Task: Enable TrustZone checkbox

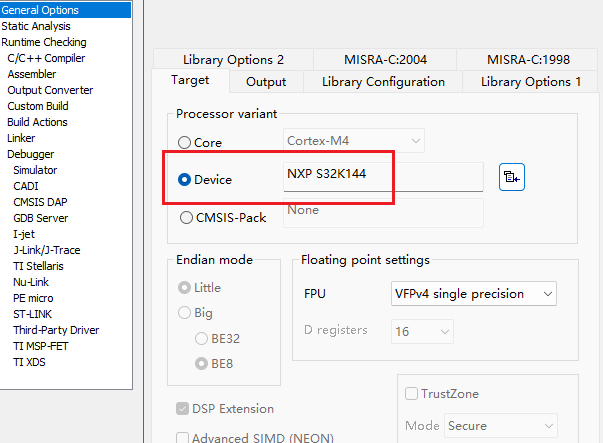Action: click(x=411, y=393)
